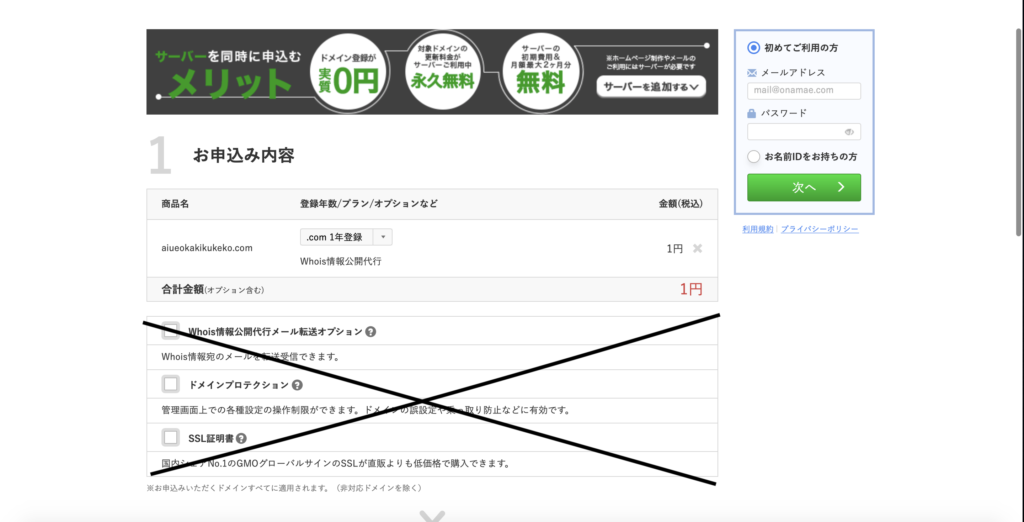The height and width of the screenshot is (522, 1024).
Task: Click 金額(税込) column header
Action: pyautogui.click(x=680, y=204)
